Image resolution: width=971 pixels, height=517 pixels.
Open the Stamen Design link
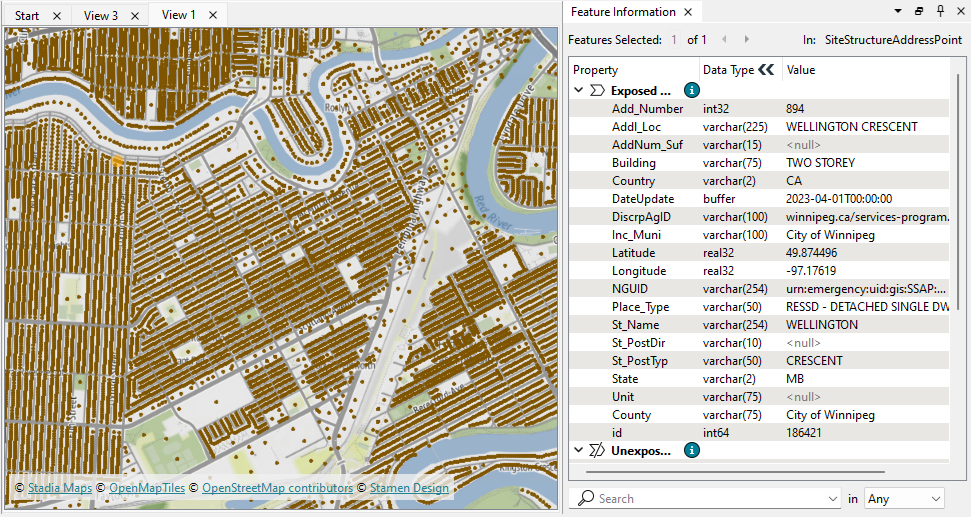[409, 488]
